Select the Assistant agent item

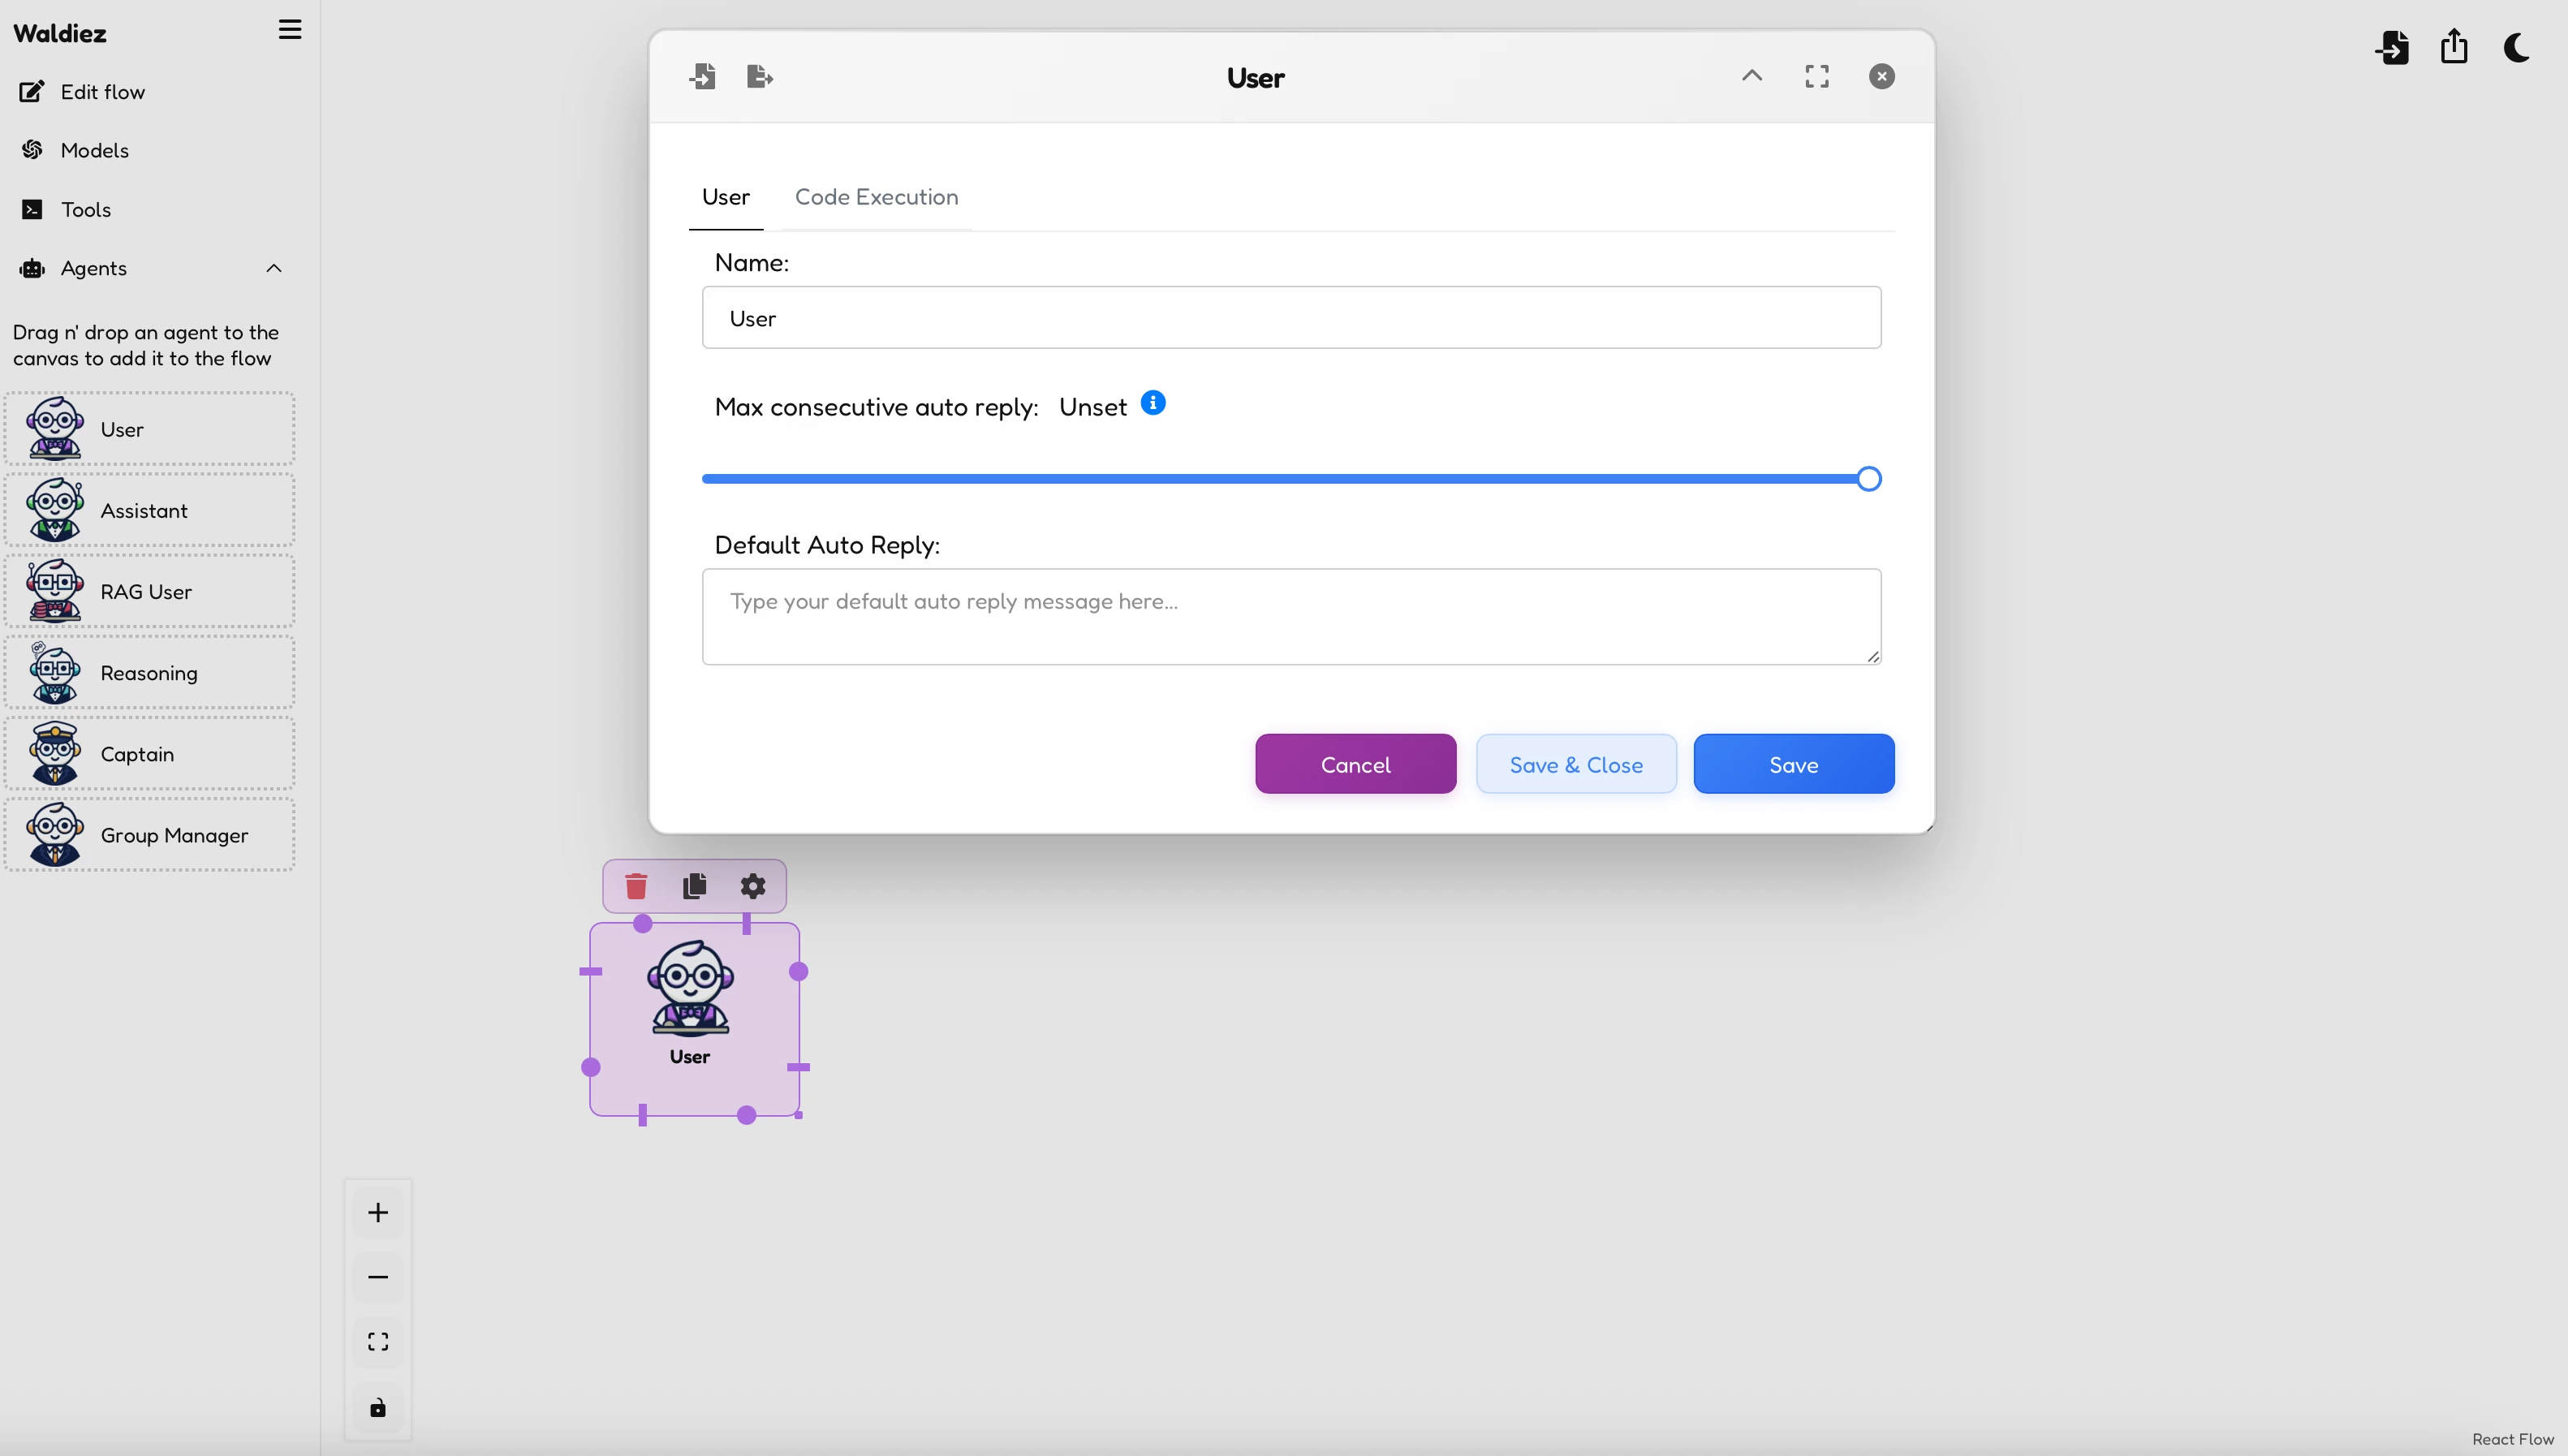(149, 510)
